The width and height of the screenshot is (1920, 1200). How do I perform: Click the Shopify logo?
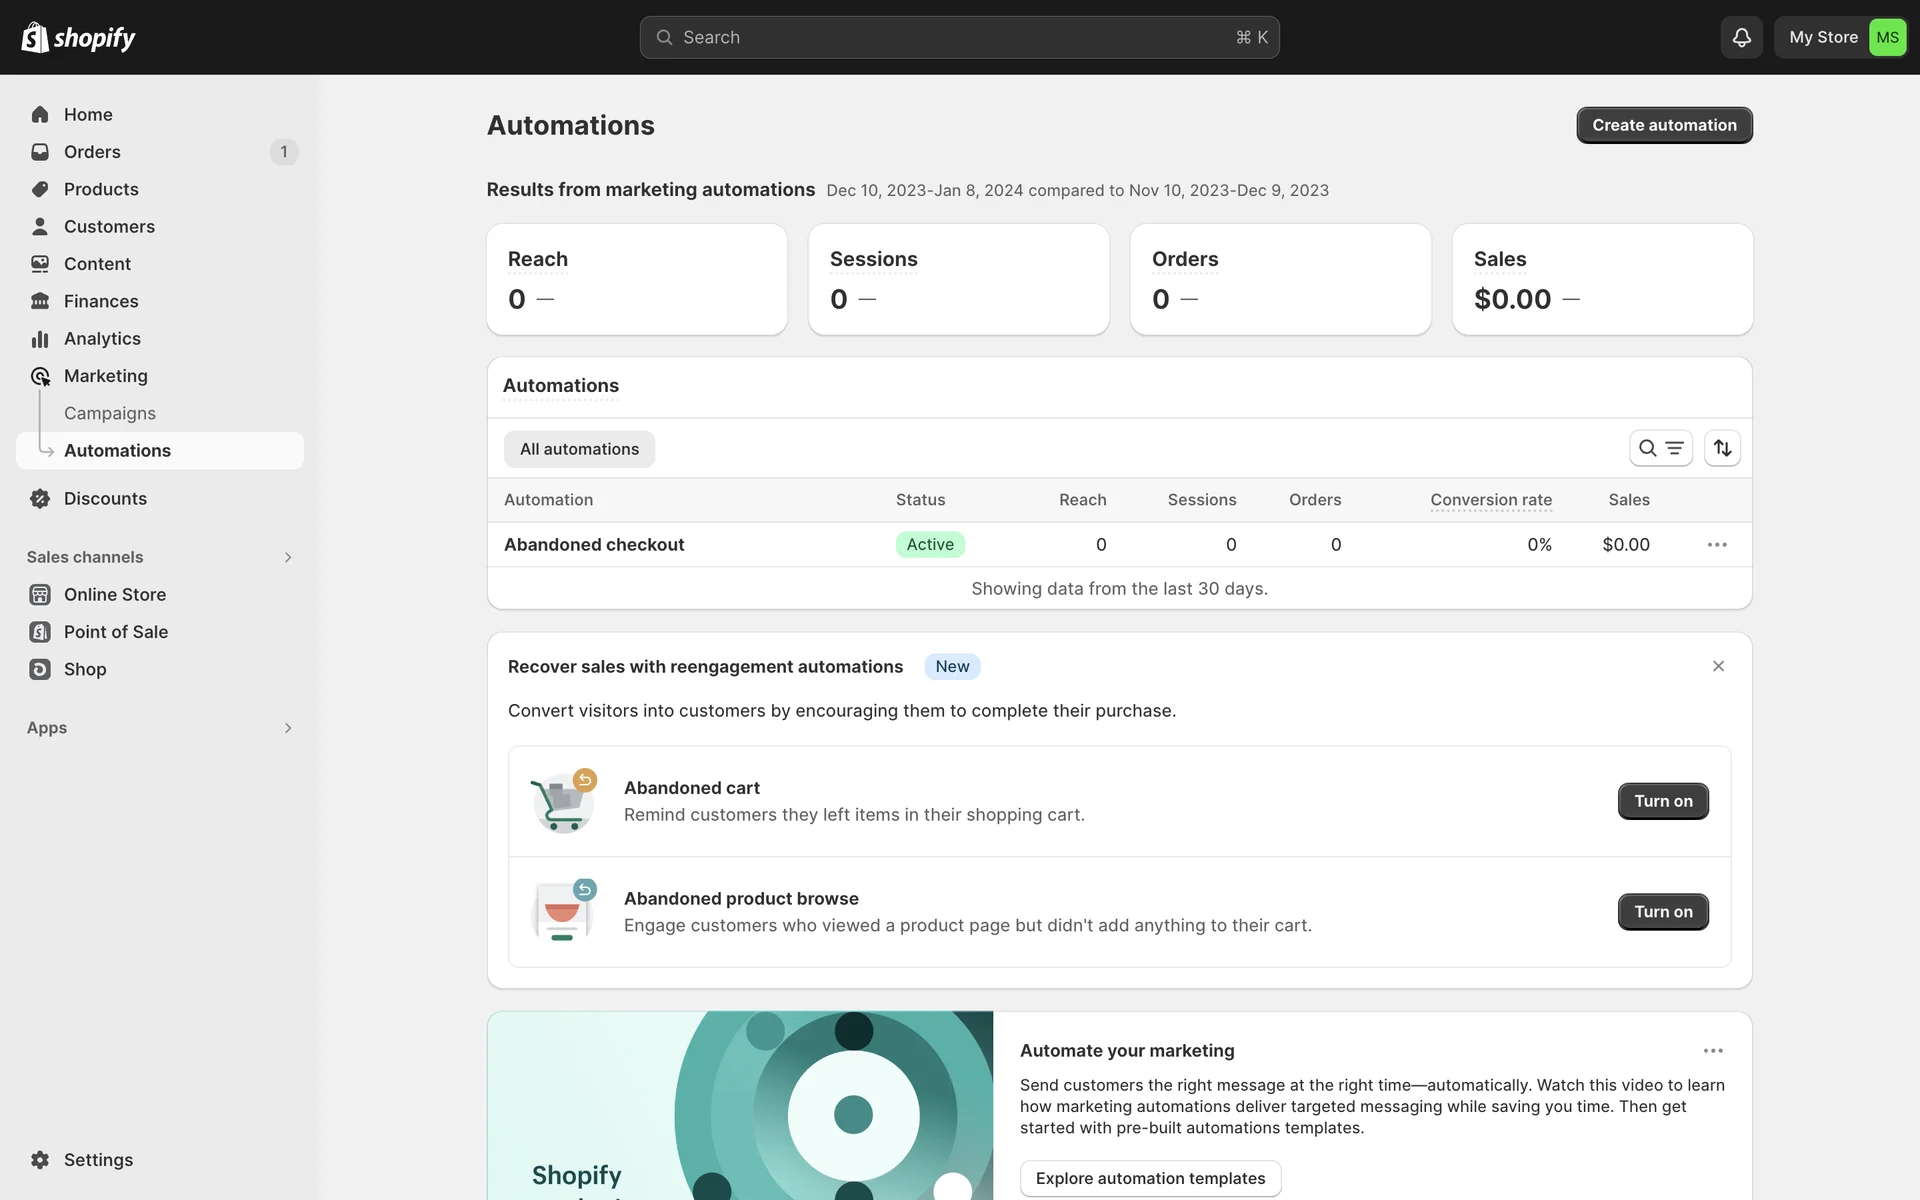click(78, 37)
